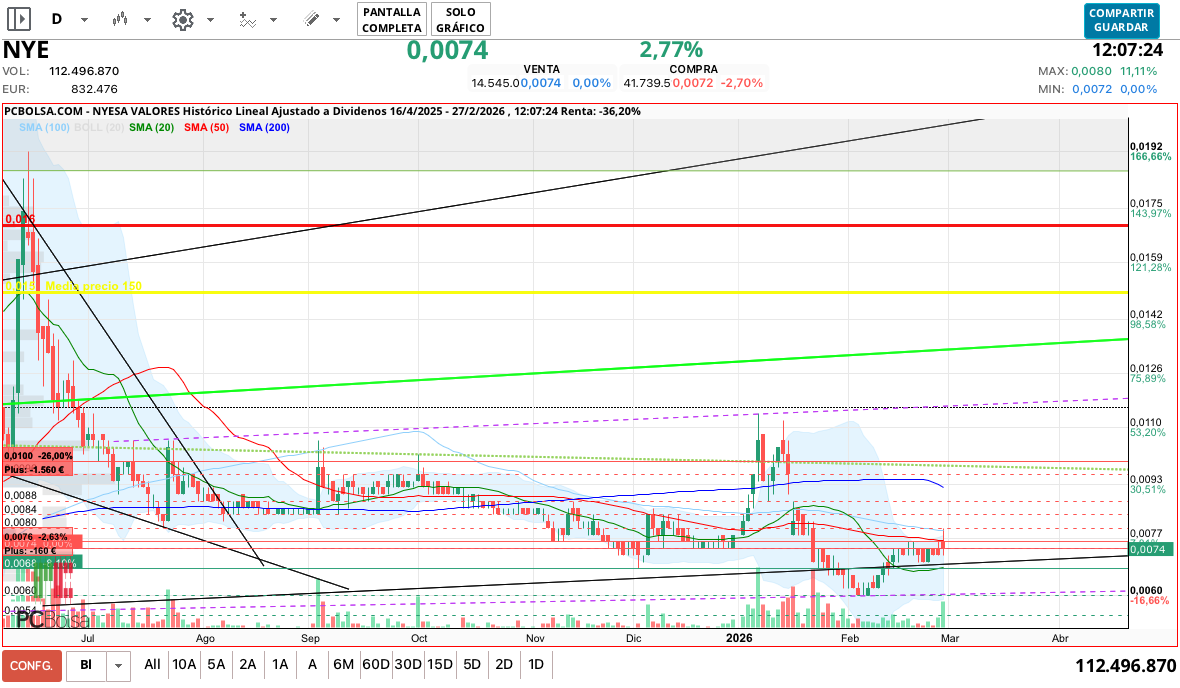The width and height of the screenshot is (1180, 688).
Task: Click the yellow Media precio 150 line label
Action: (93, 286)
